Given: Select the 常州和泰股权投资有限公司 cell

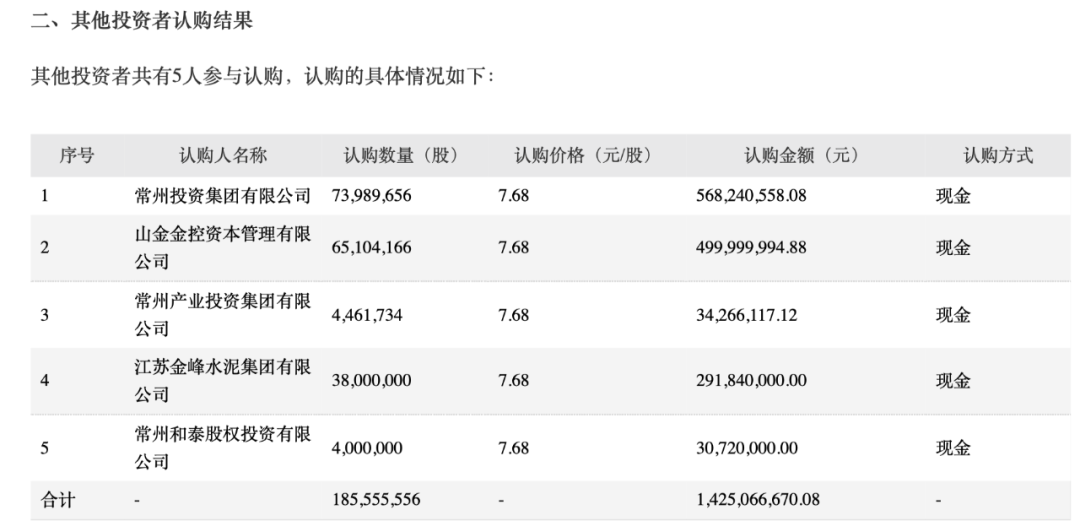Looking at the screenshot, I should click(223, 447).
